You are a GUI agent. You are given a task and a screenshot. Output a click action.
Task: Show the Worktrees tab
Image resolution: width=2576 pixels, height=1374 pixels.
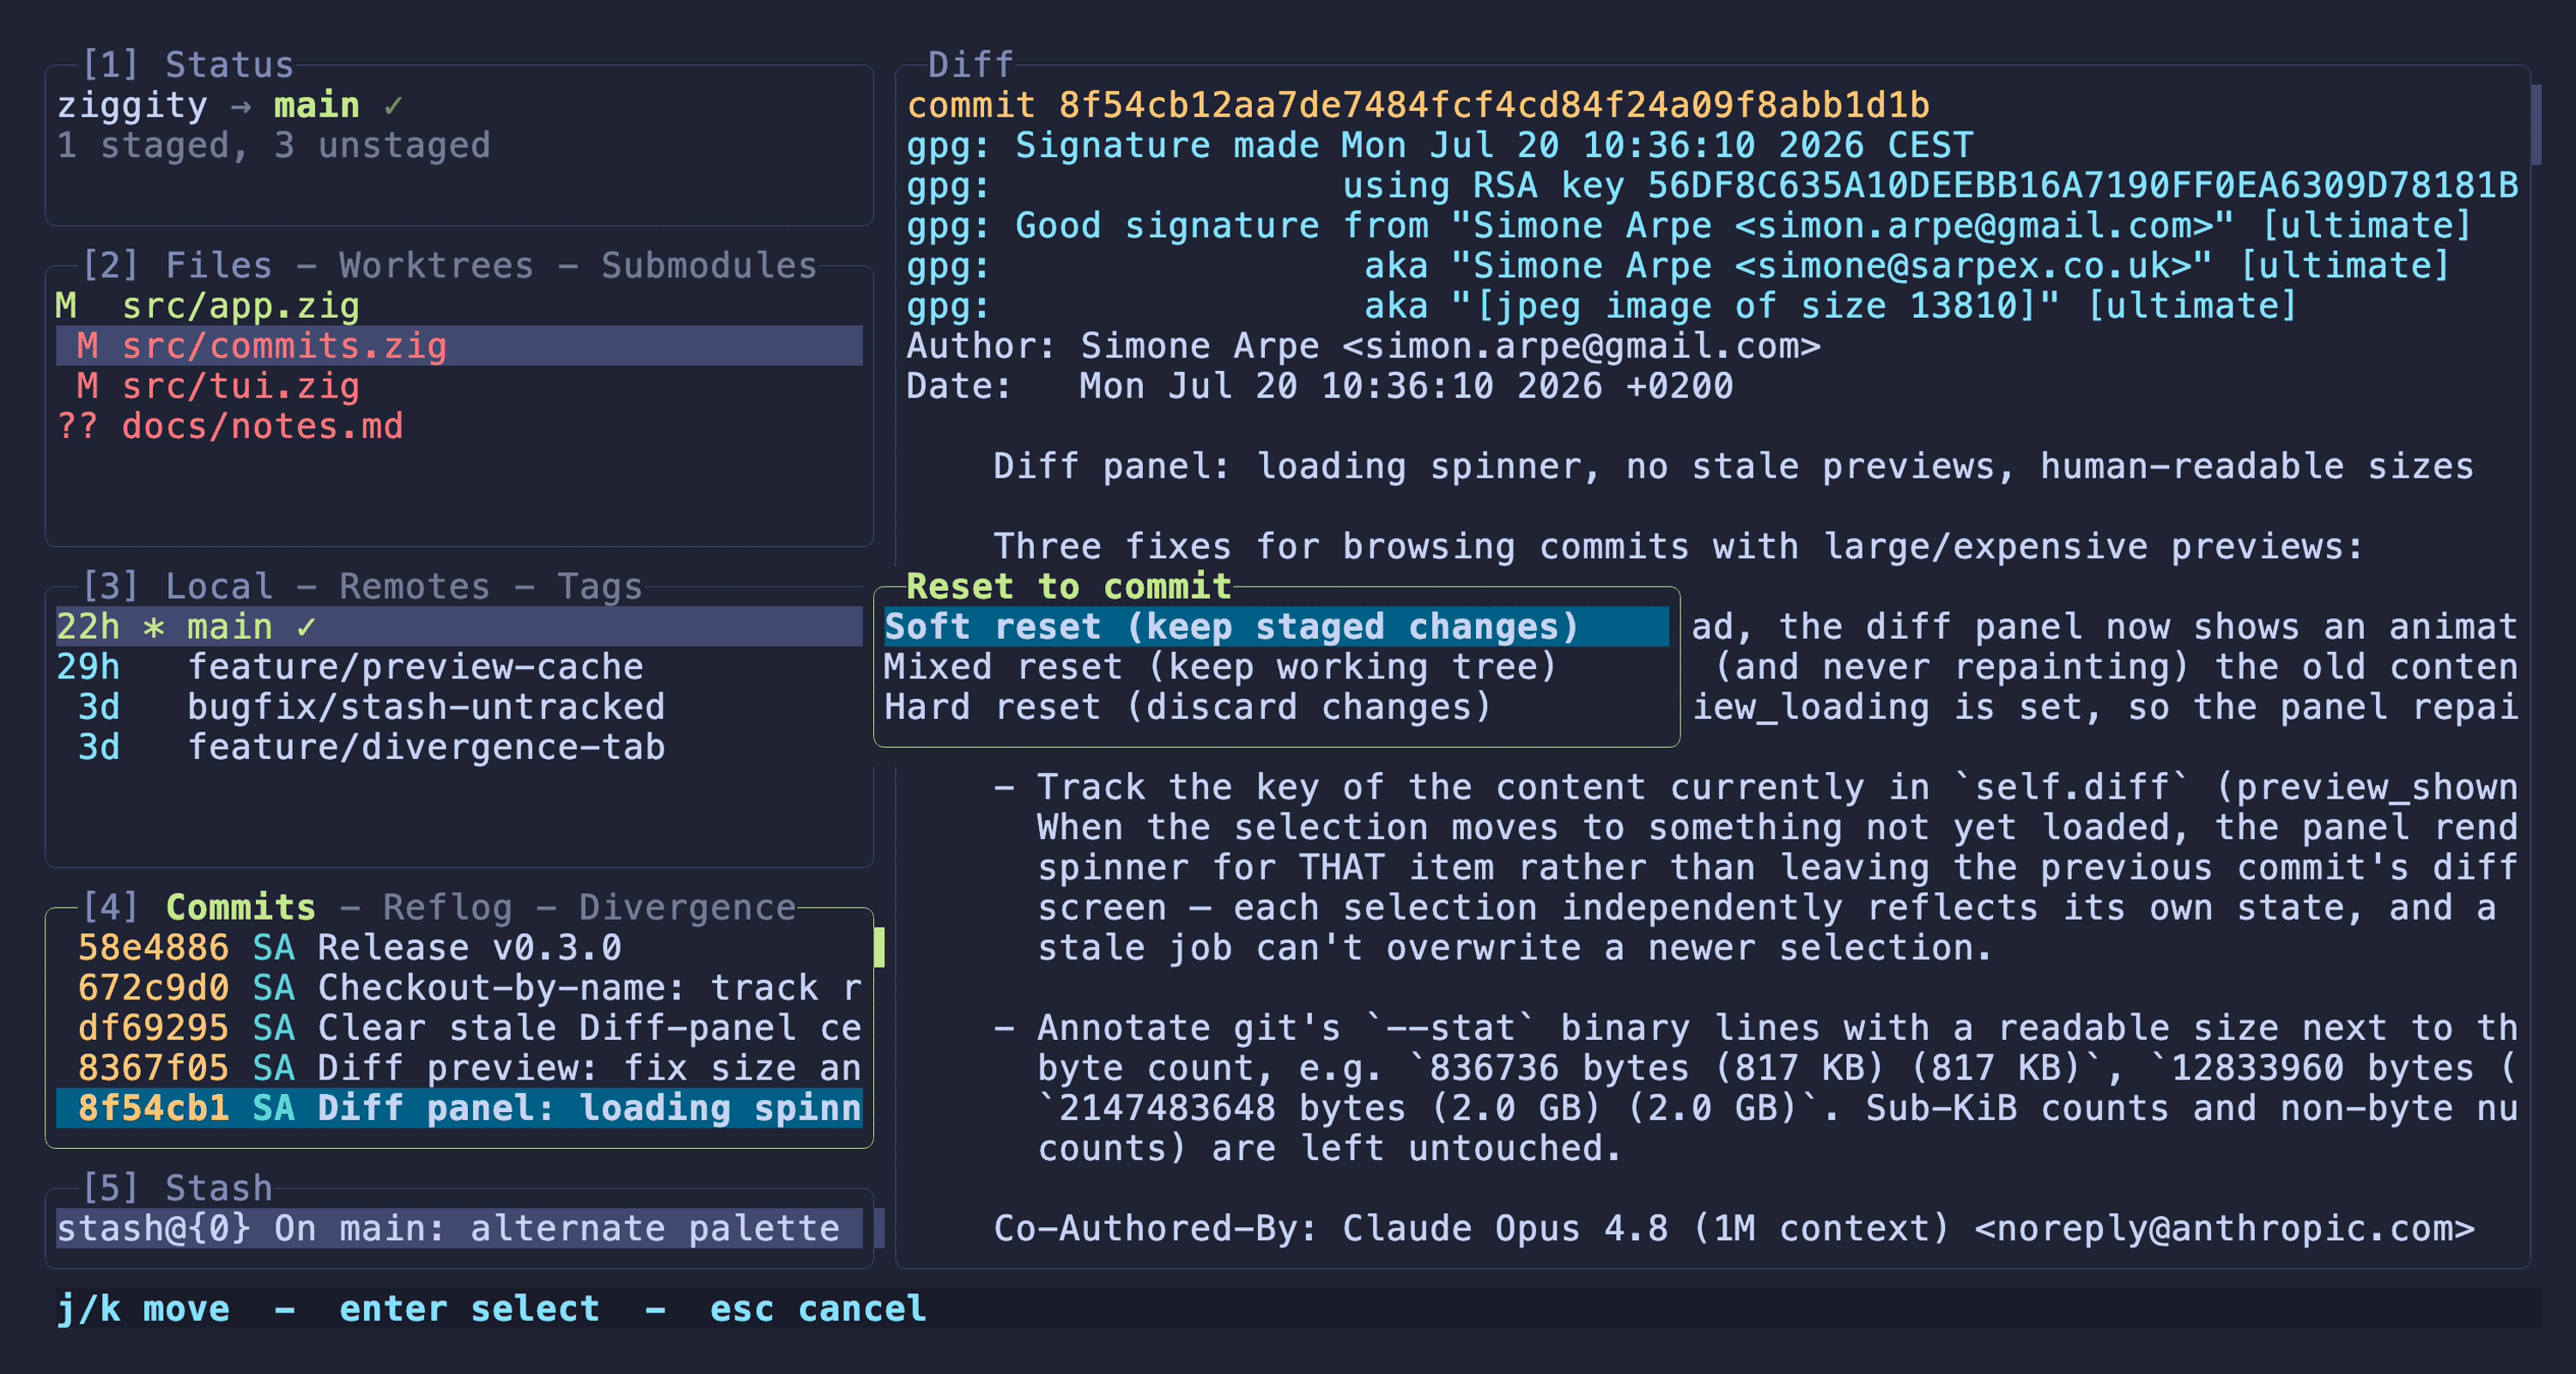[x=436, y=265]
